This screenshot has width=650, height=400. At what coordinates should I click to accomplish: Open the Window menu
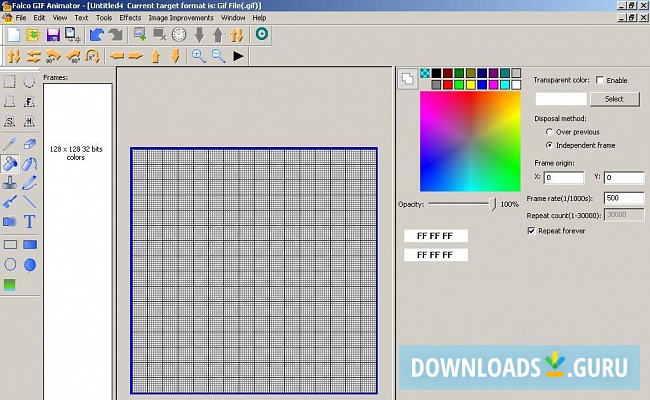point(233,18)
